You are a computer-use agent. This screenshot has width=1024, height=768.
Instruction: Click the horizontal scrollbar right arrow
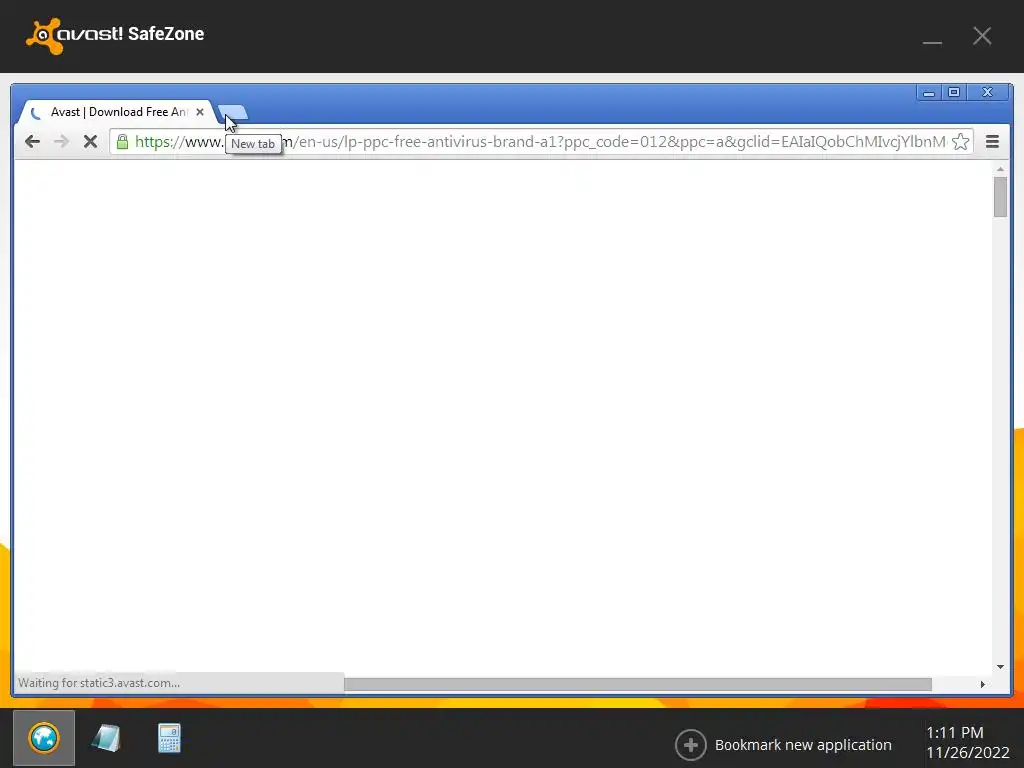982,684
